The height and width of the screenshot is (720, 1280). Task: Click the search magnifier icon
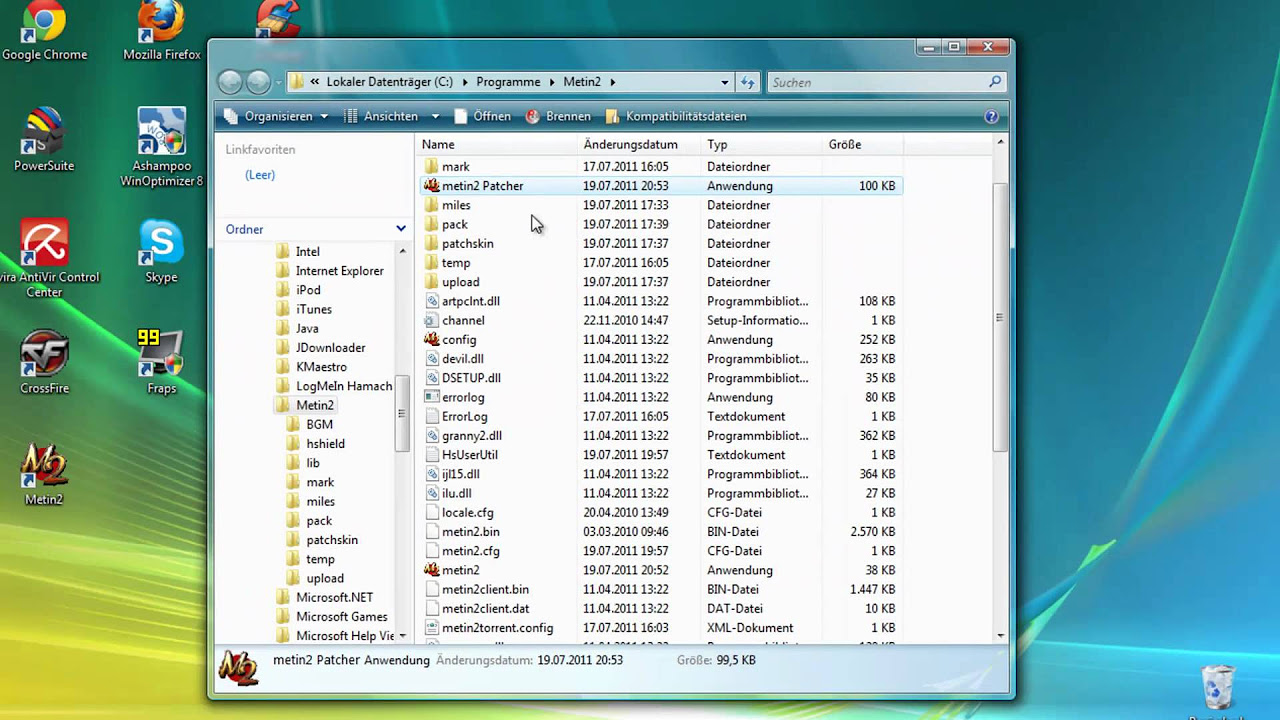995,82
